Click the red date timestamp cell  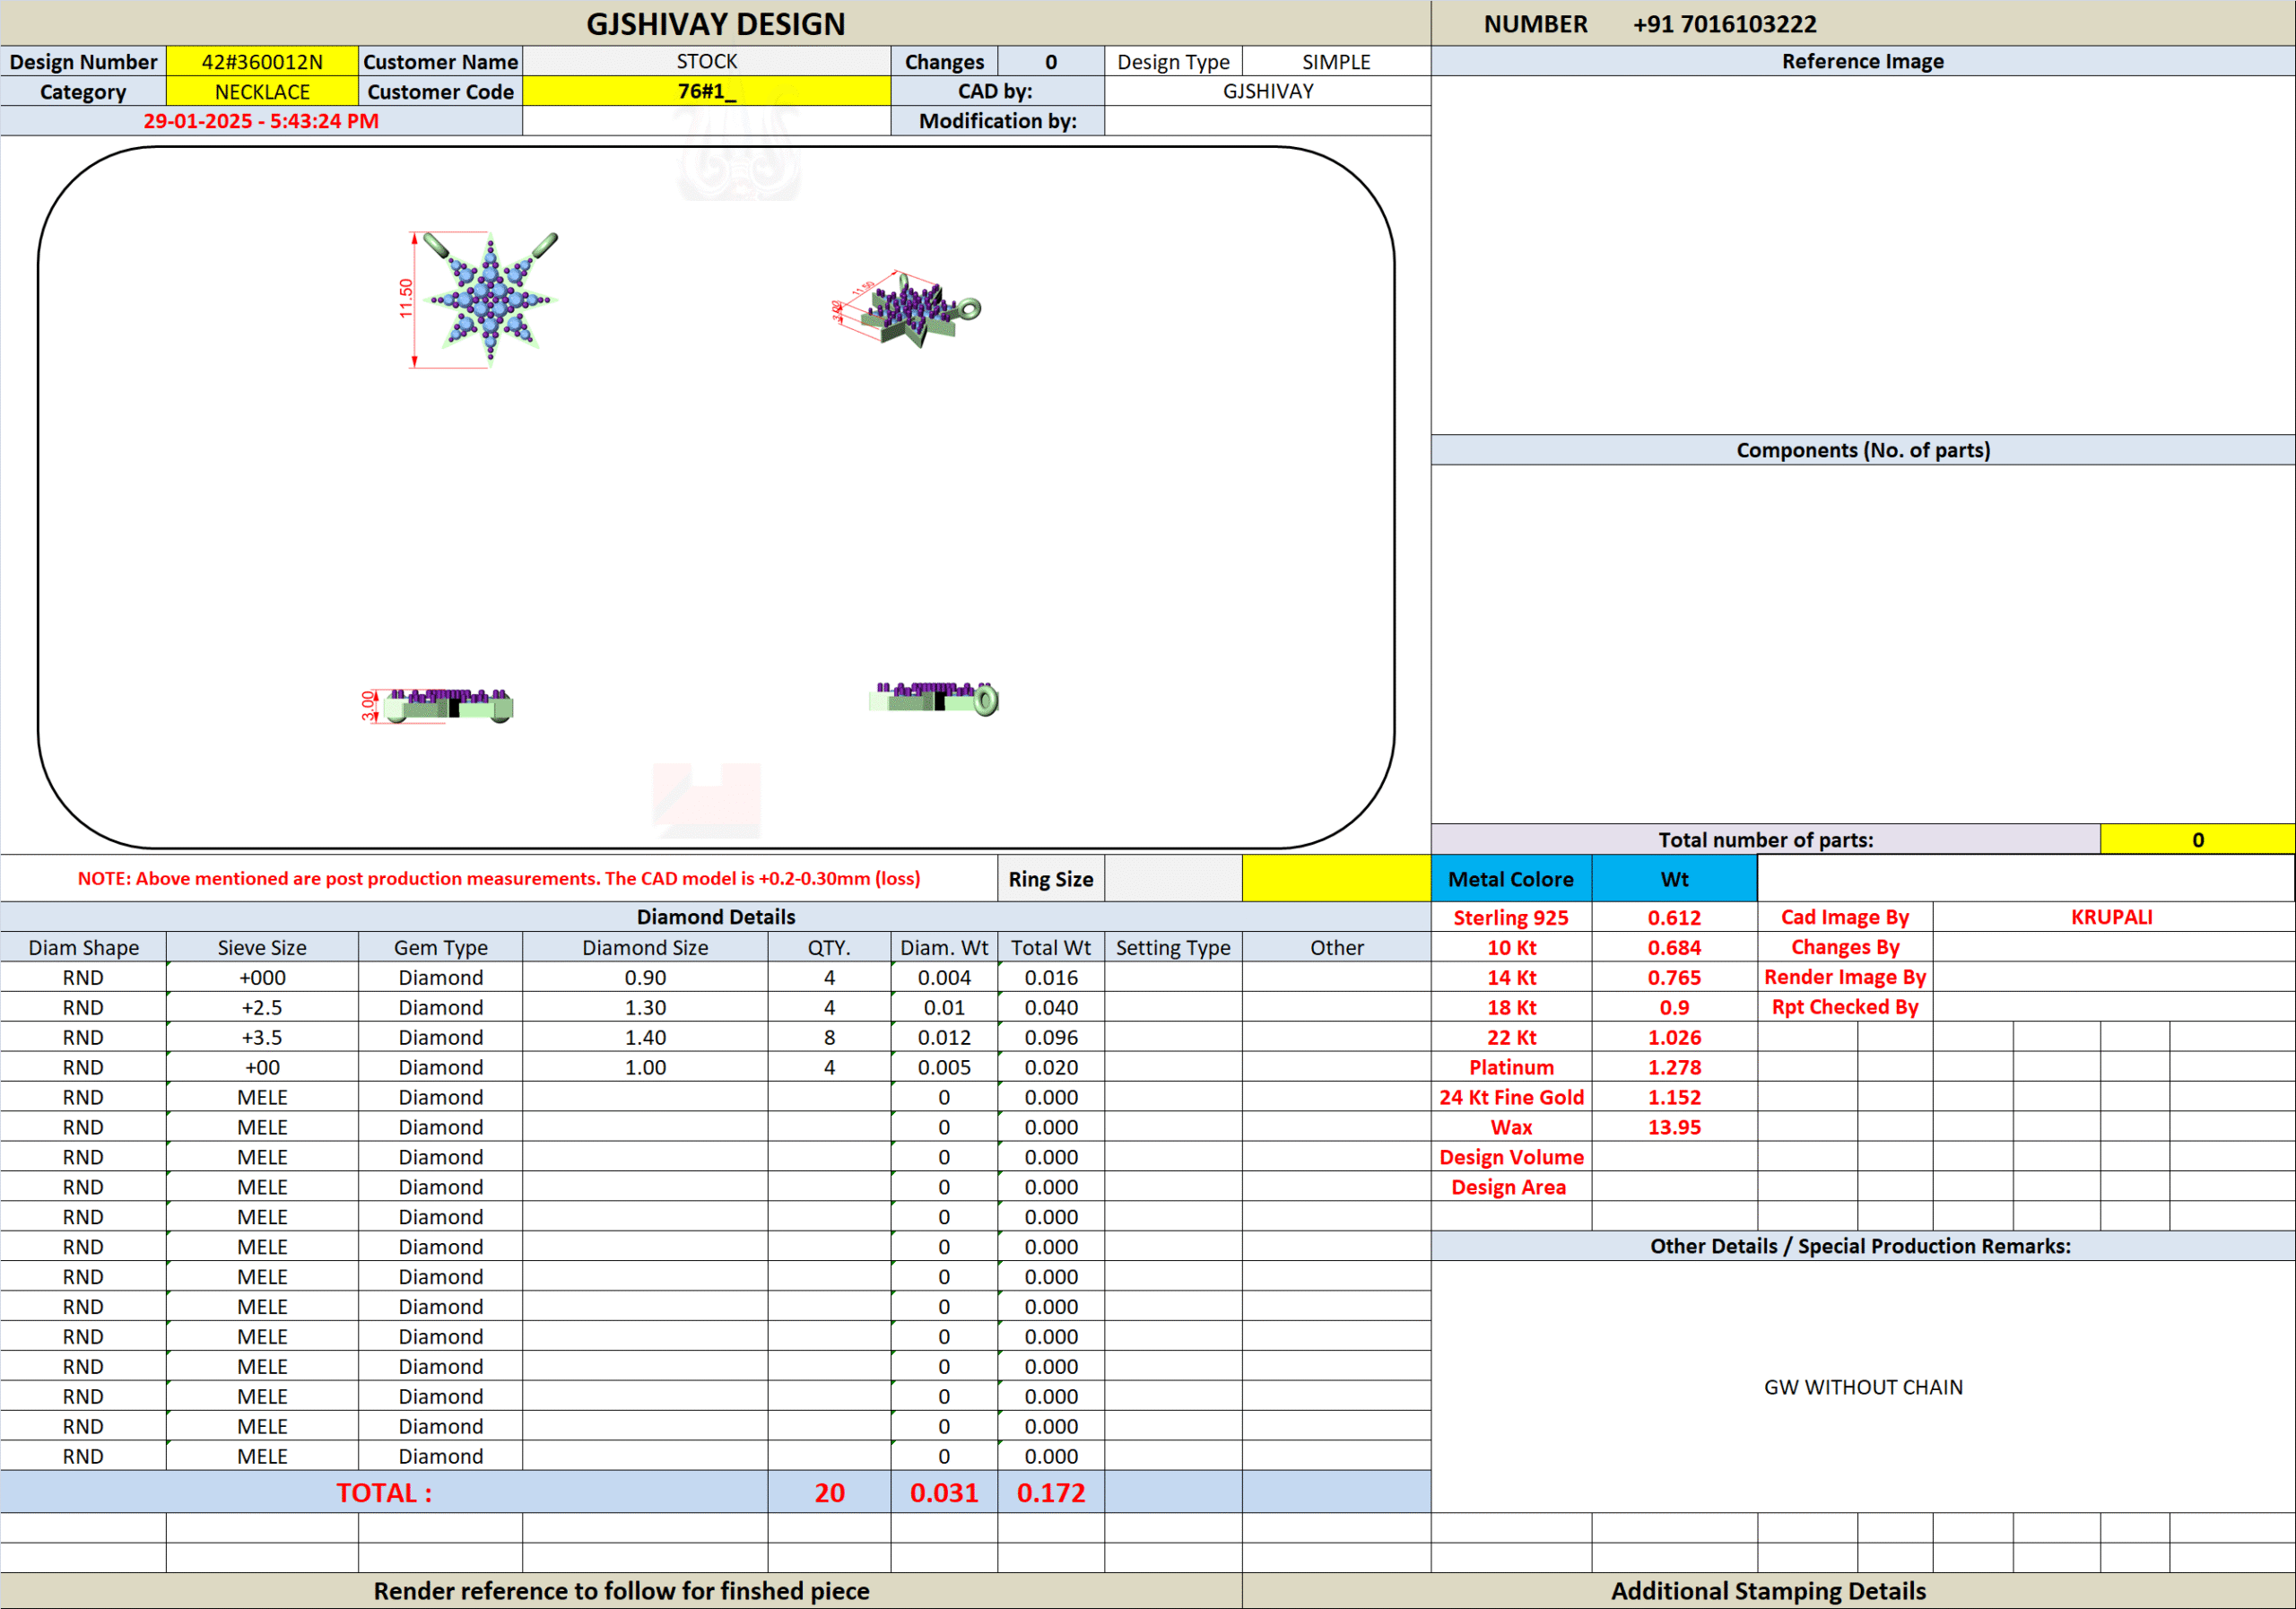pyautogui.click(x=261, y=121)
